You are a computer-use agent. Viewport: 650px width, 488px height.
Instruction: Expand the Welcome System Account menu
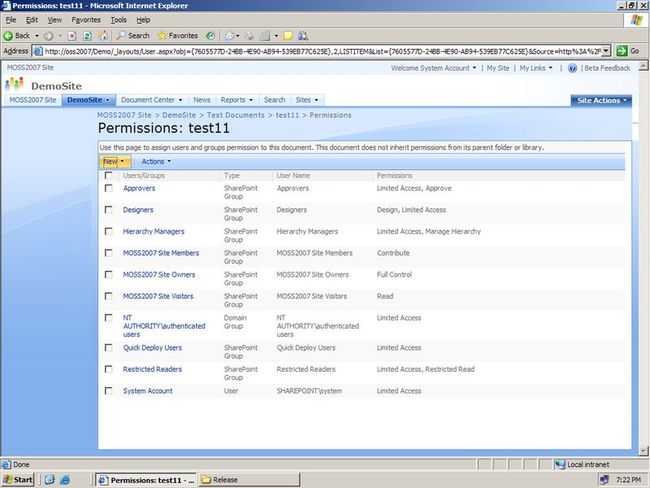point(433,68)
